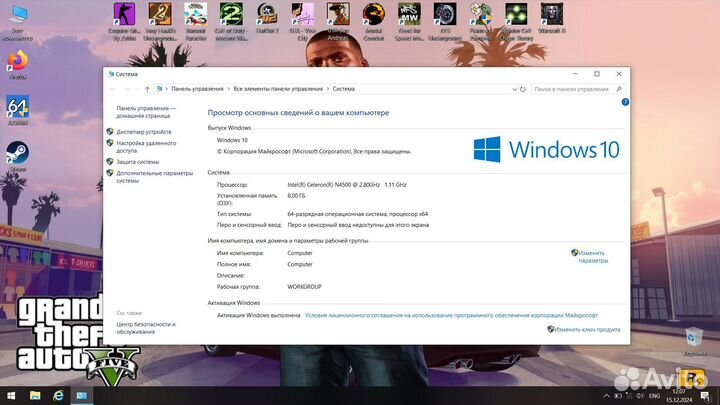Open the Mortal Kombat shortcut
This screenshot has width=720, height=405.
point(374,21)
